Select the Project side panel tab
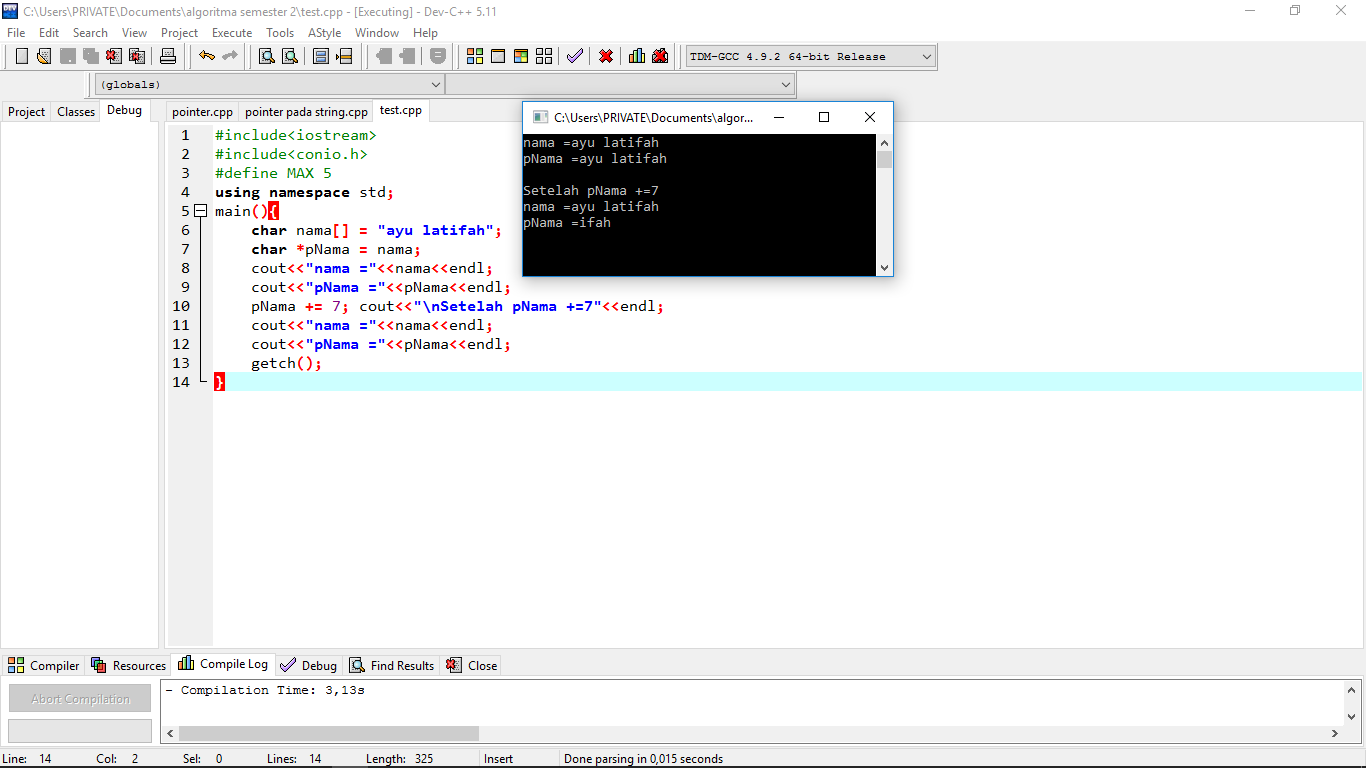1366x768 pixels. [x=27, y=112]
